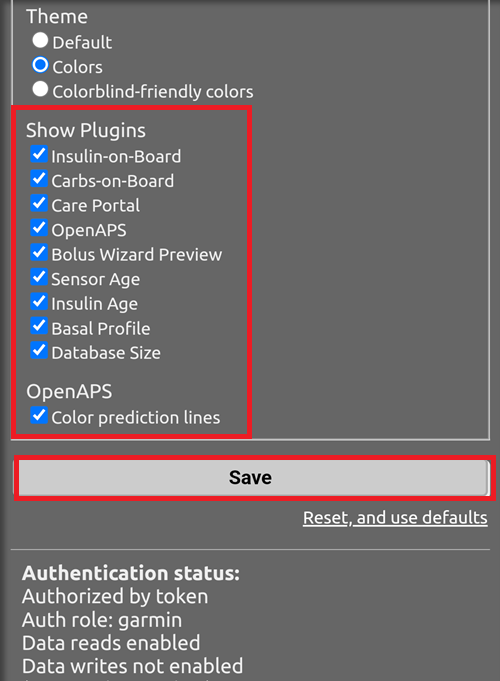Click the Save button
Viewport: 500px width, 681px height.
point(254,478)
